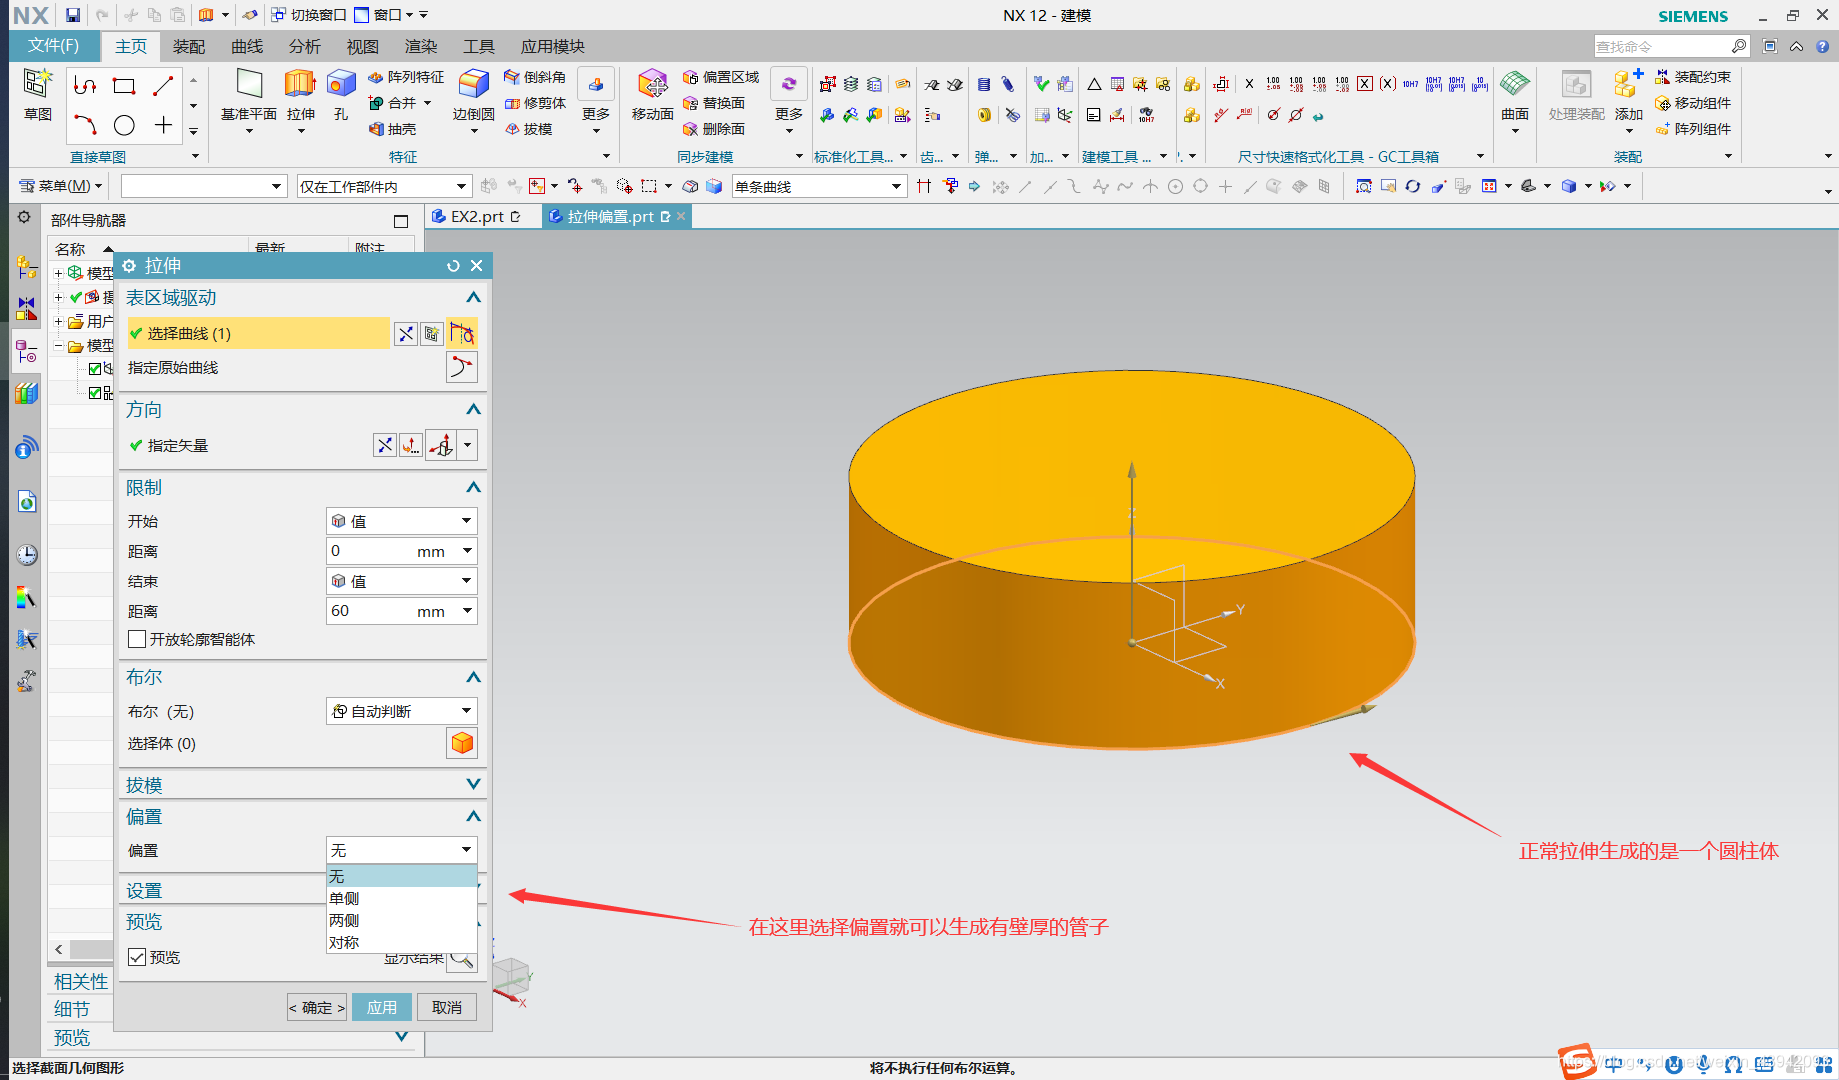
Task: Click the Edge Blend (边倒圆) icon
Action: [x=473, y=96]
